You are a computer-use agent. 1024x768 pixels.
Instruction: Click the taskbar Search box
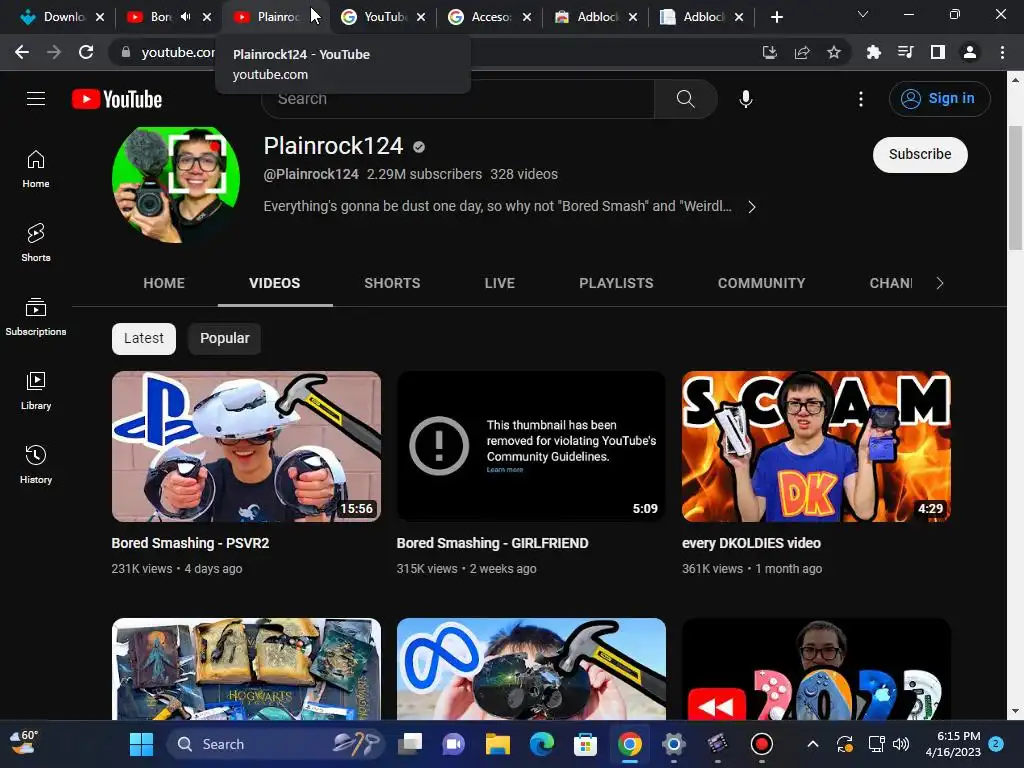(274, 744)
